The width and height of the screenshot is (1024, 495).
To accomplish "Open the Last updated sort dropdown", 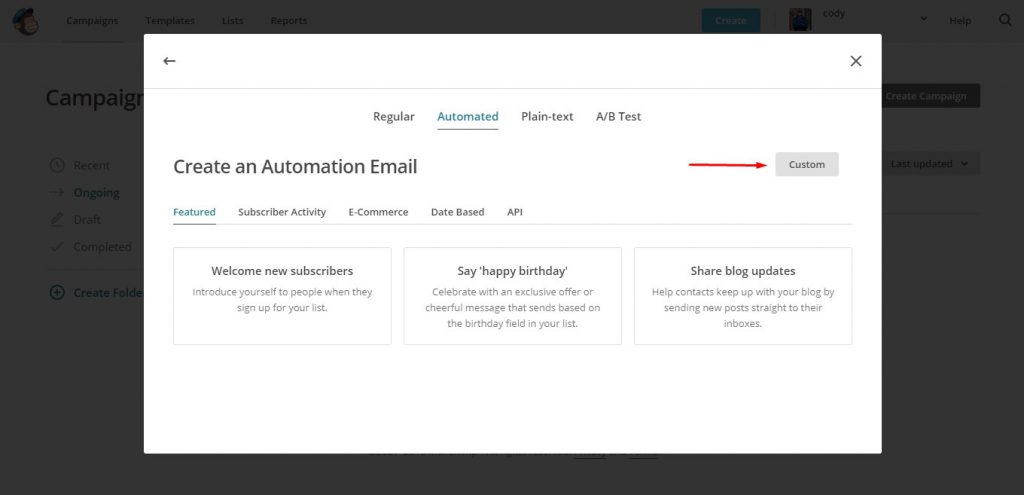I will [929, 164].
